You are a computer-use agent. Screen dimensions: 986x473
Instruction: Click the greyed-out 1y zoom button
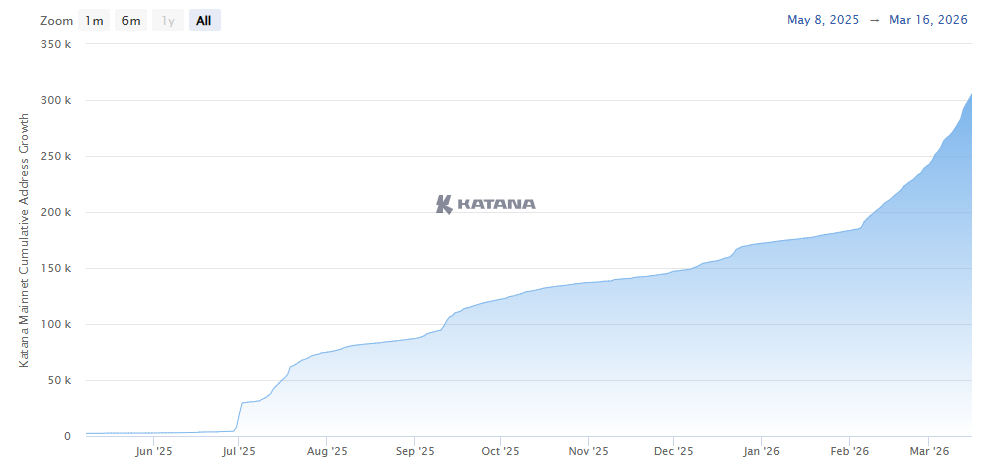(x=168, y=20)
